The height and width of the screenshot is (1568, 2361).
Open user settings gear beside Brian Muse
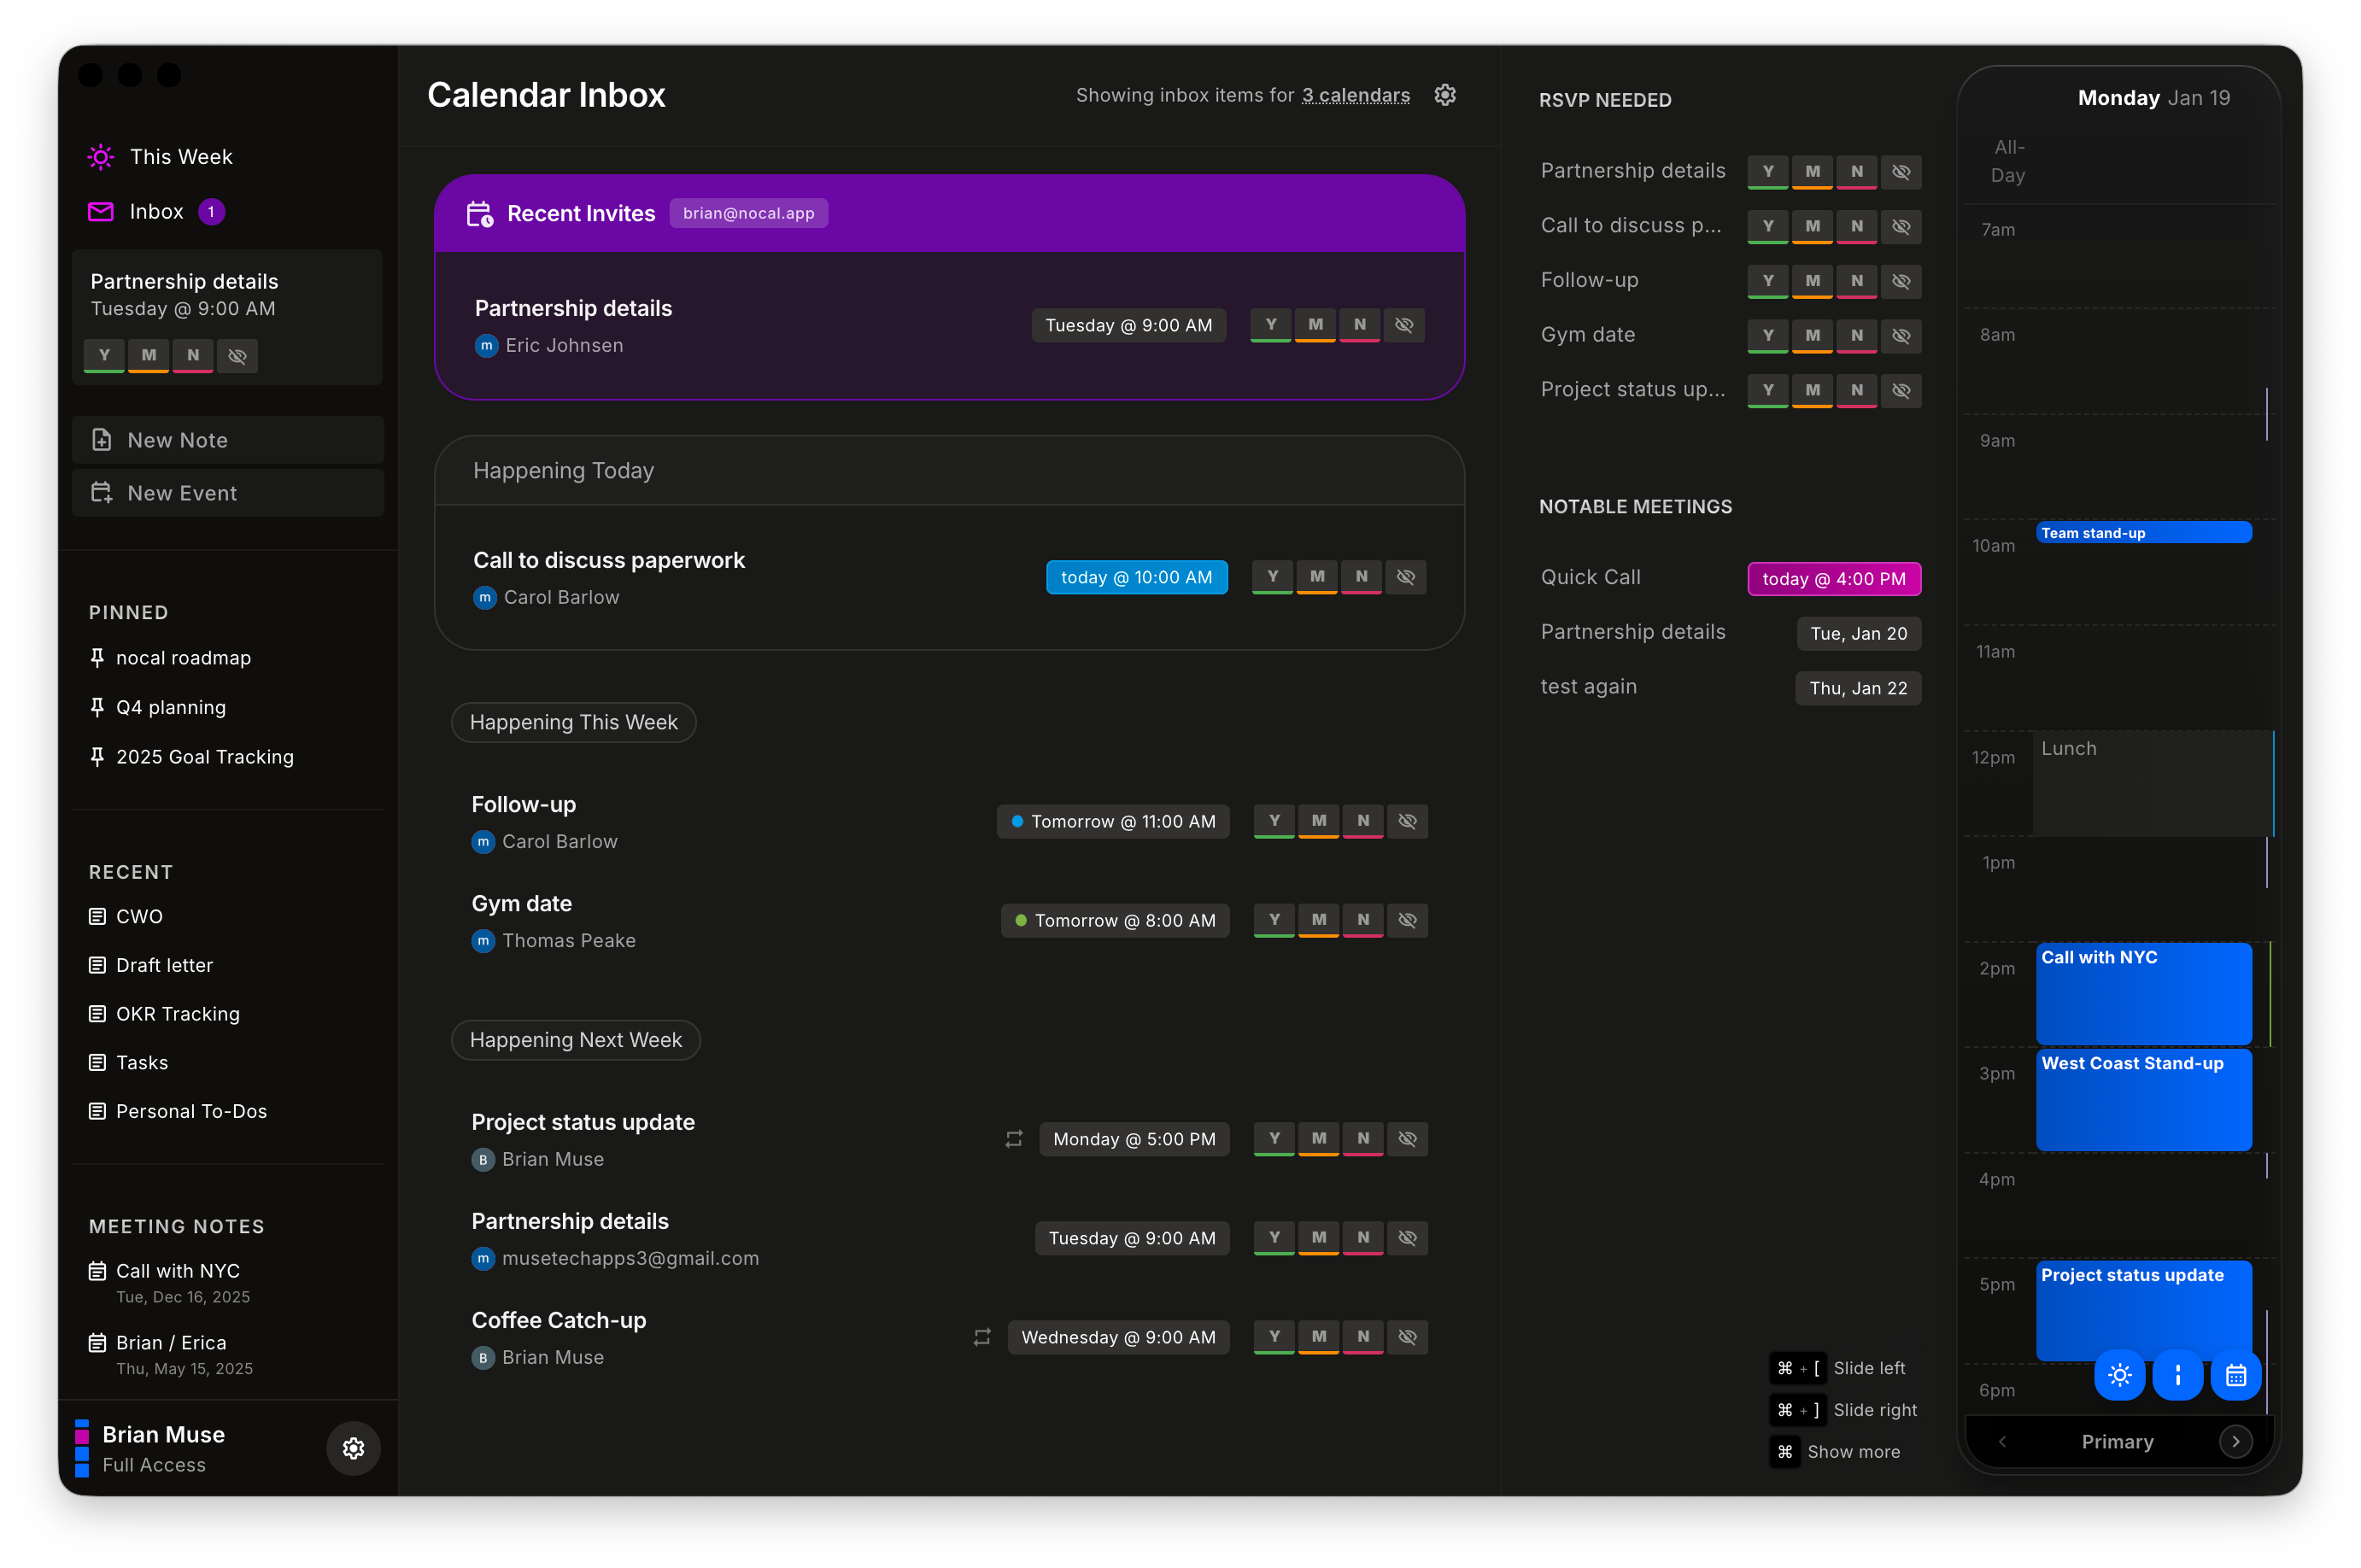(x=353, y=1448)
